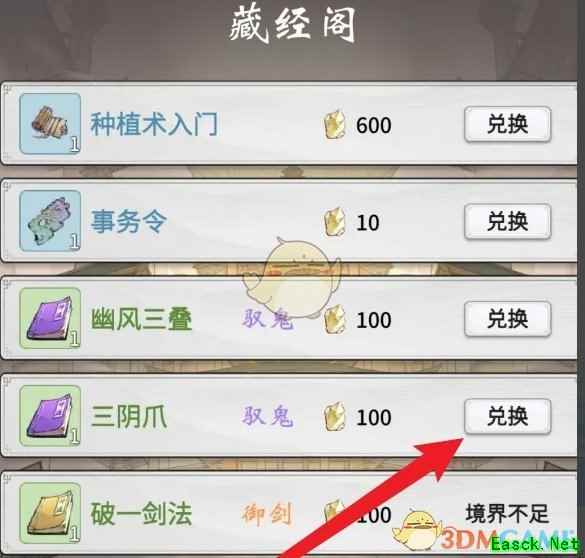Click the 境界不足 label on 破一剑法
This screenshot has width=585, height=558.
[x=507, y=514]
